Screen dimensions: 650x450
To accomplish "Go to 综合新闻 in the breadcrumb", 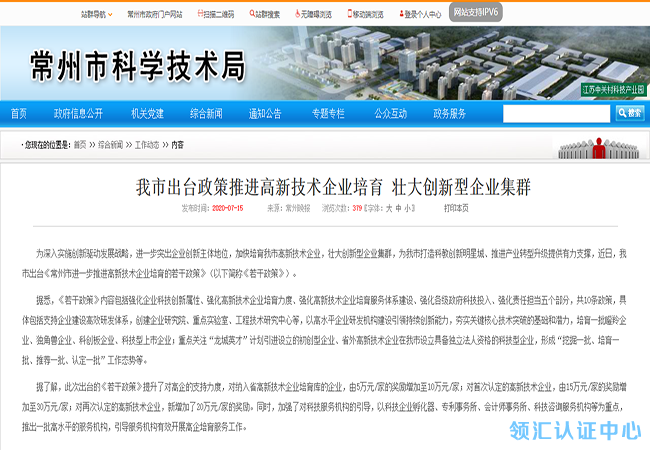I will click(x=110, y=145).
